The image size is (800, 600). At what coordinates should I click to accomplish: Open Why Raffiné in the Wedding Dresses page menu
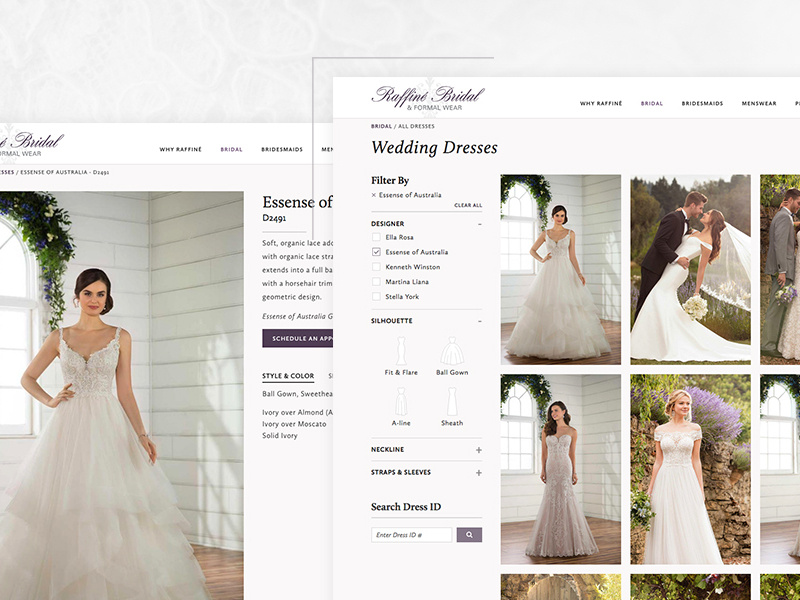(x=601, y=104)
